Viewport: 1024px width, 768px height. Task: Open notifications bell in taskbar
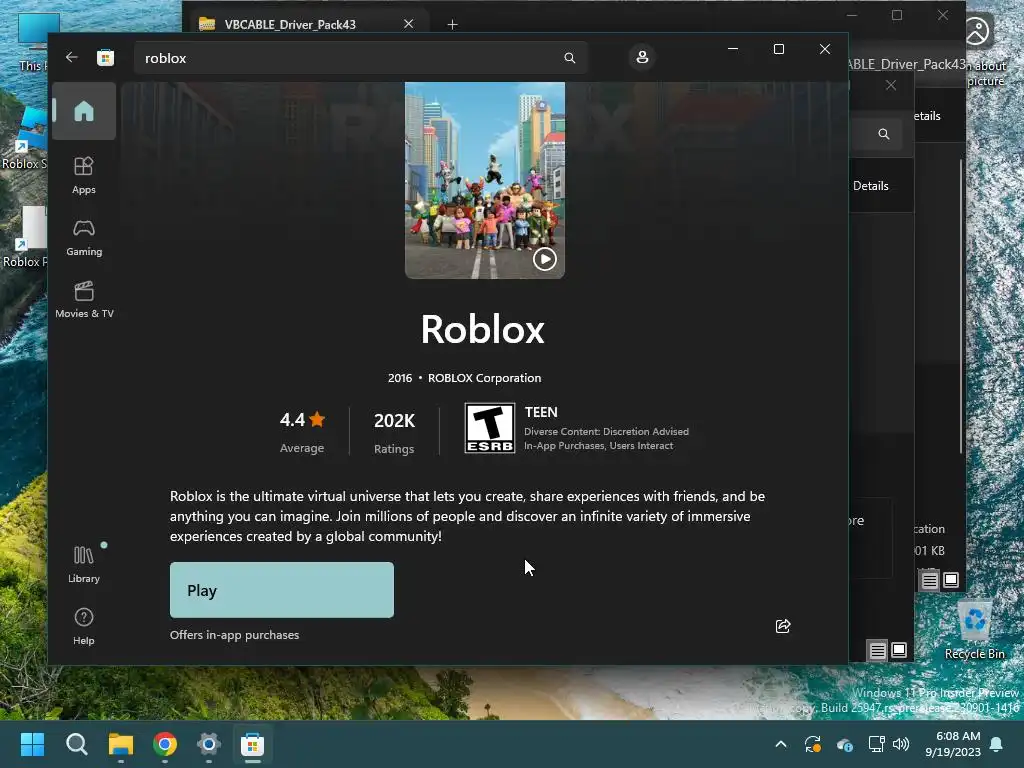click(x=997, y=744)
